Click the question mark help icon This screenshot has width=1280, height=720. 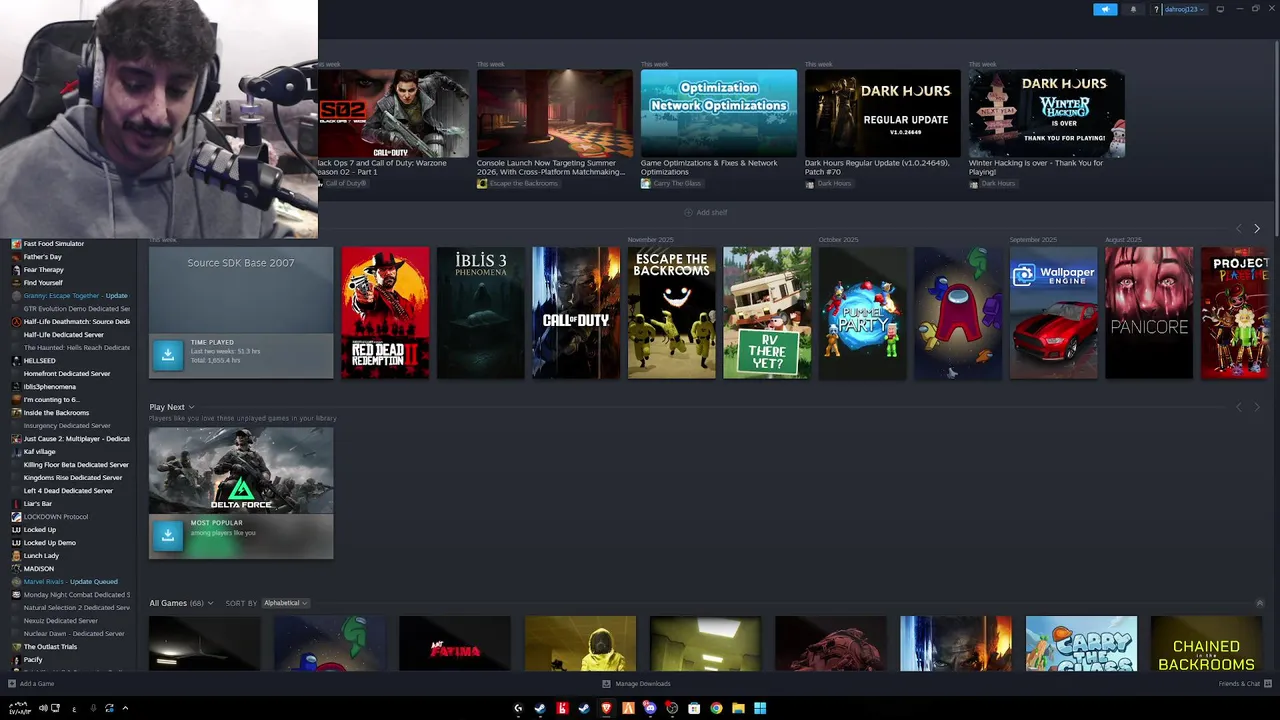pyautogui.click(x=1156, y=9)
